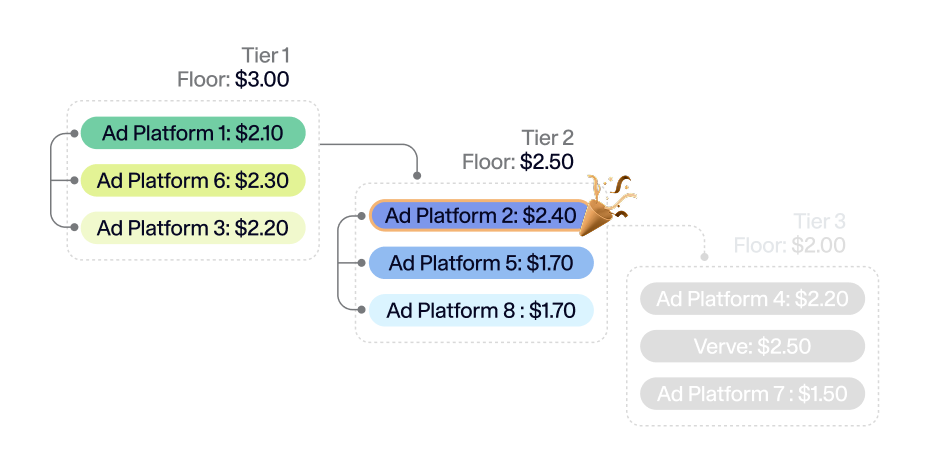The image size is (930, 470).
Task: Select the Ad Platform 5: $1.70 pill
Action: coord(481,263)
